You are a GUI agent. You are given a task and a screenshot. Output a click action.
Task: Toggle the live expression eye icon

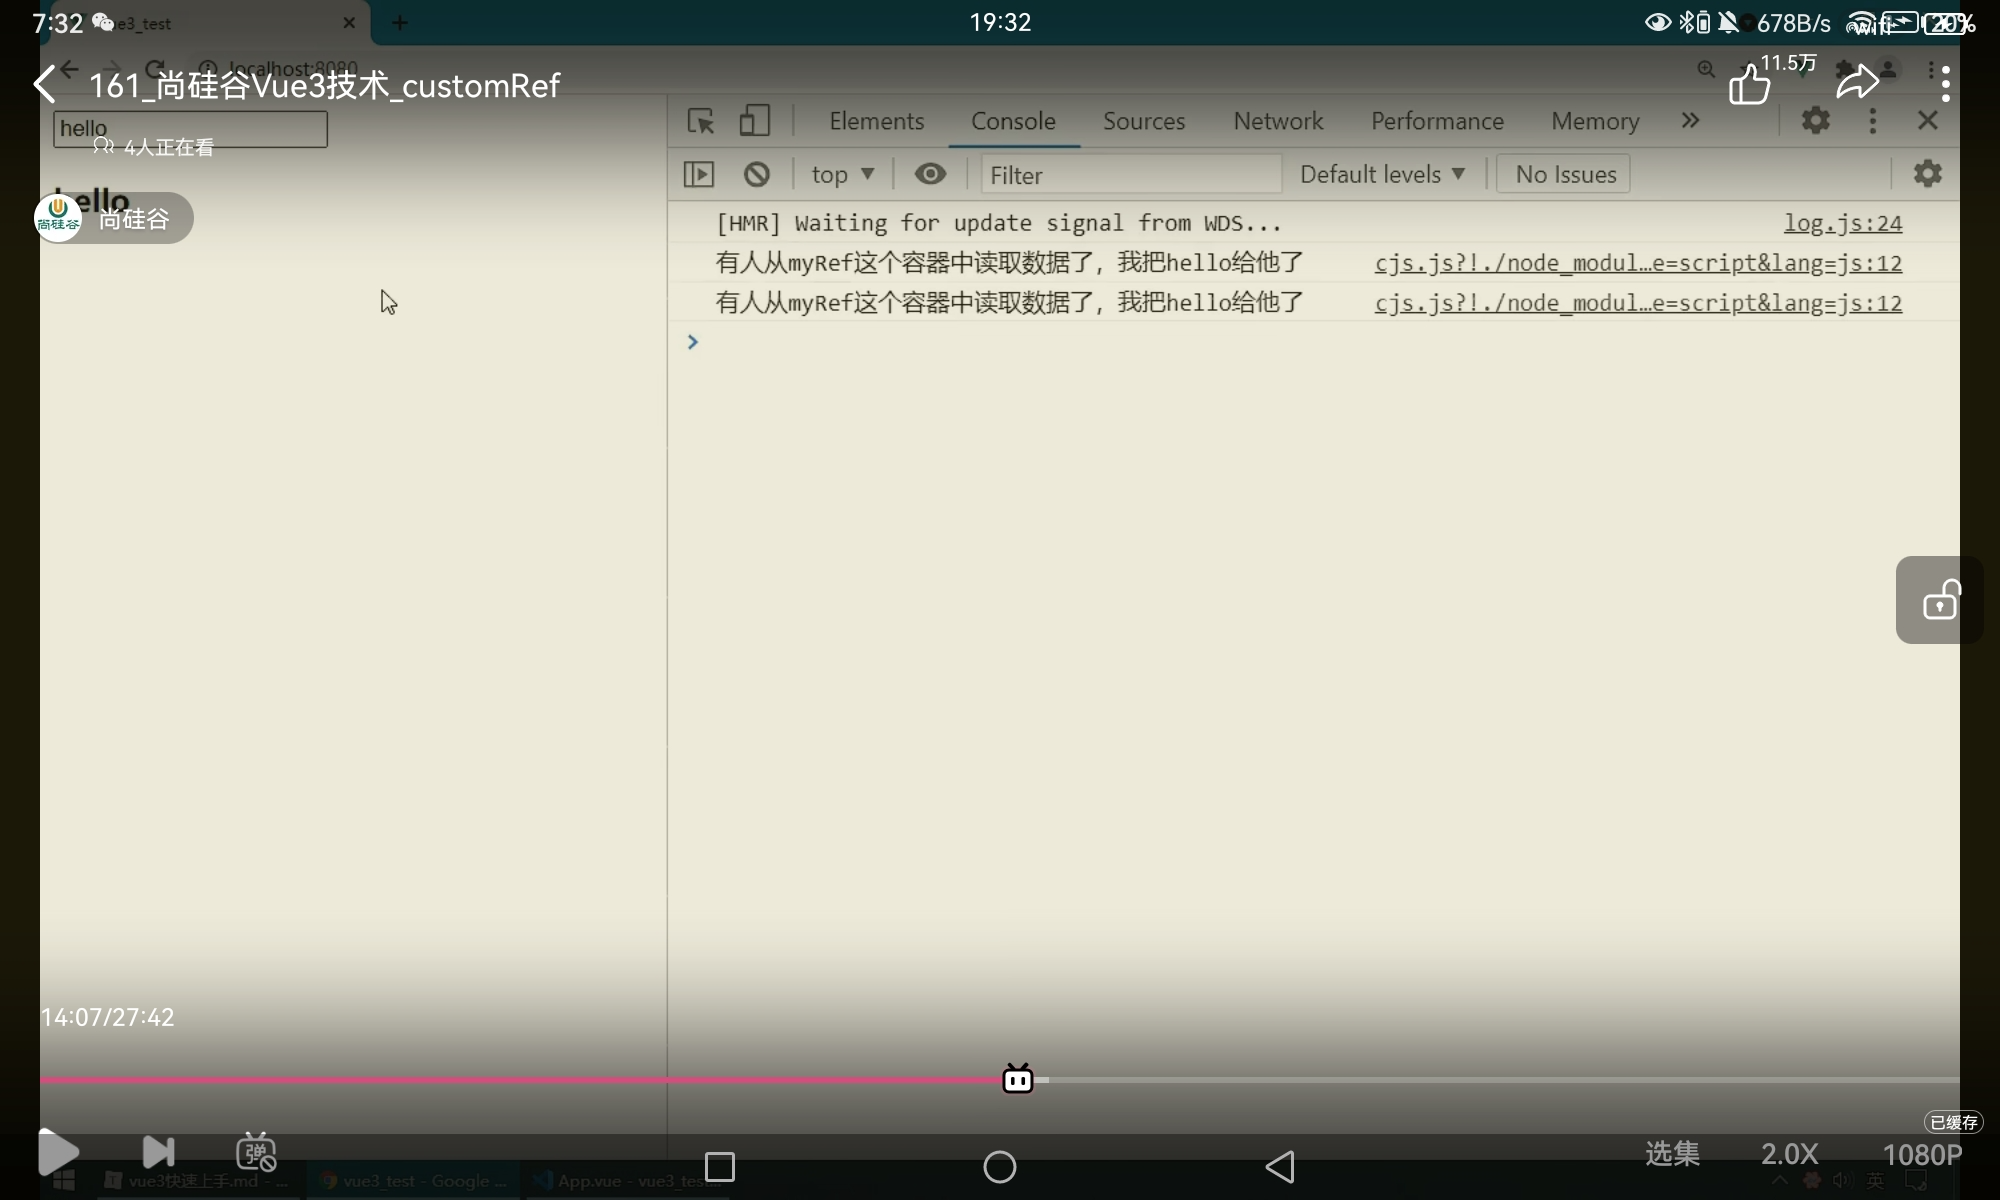click(x=930, y=174)
